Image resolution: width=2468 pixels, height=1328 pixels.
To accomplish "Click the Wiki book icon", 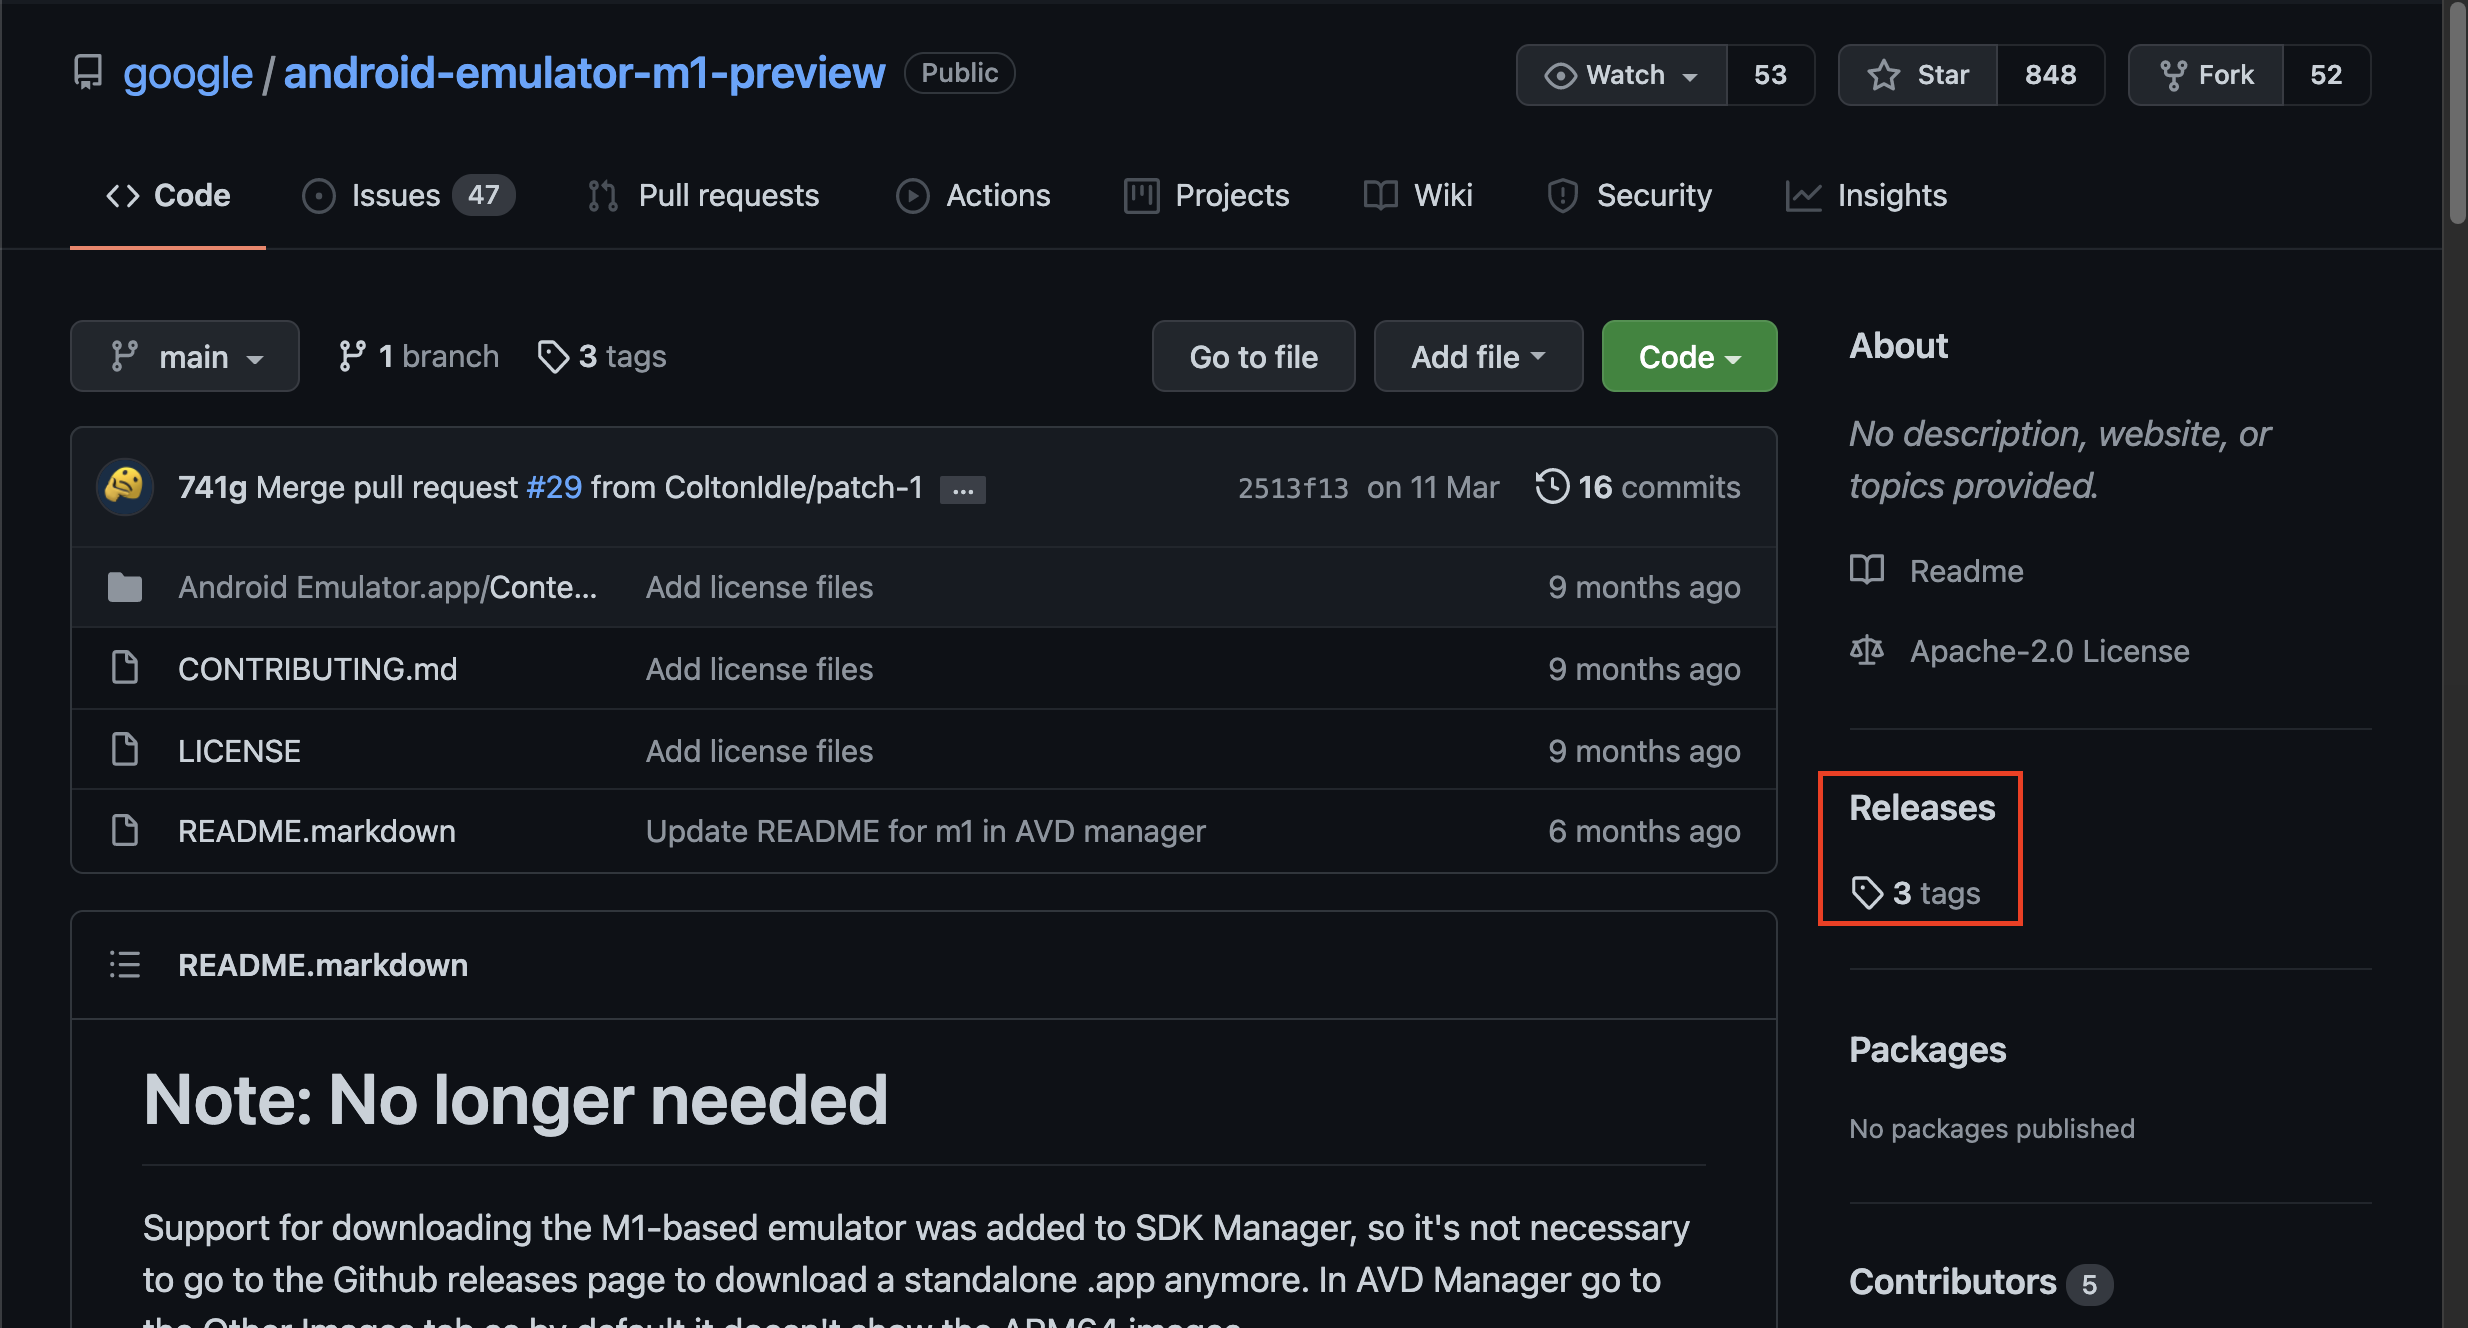I will coord(1381,195).
